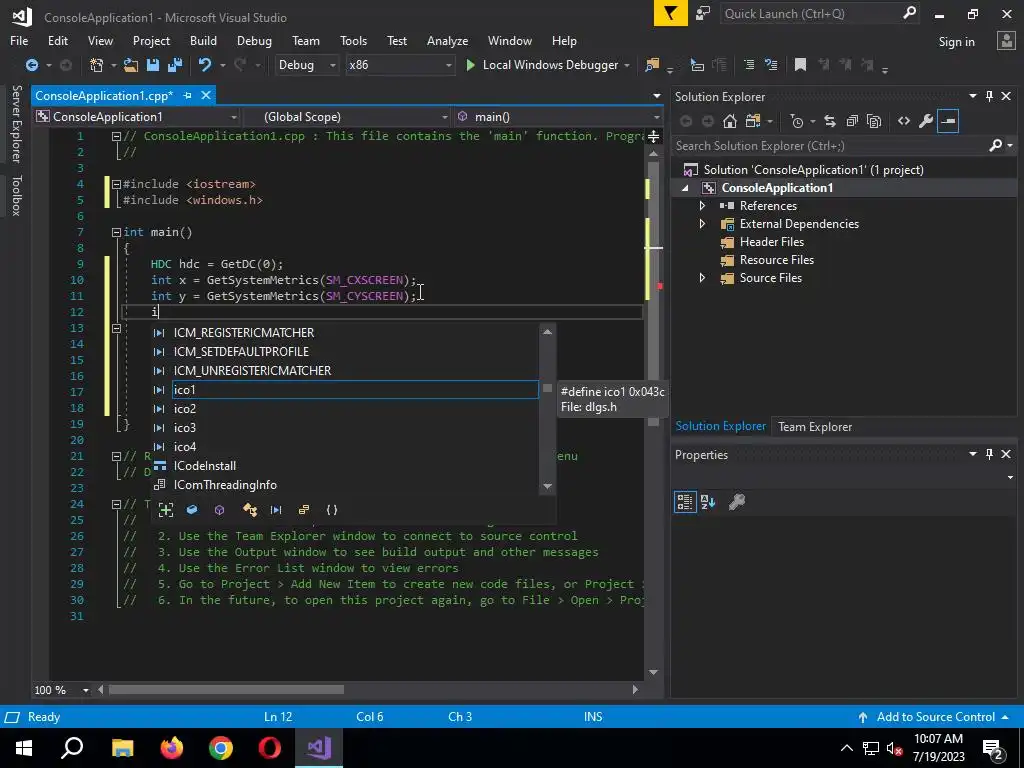
Task: Open Chrome from the taskbar
Action: (221, 748)
